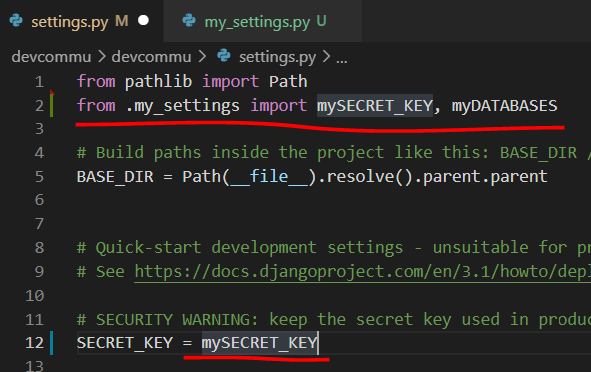The width and height of the screenshot is (591, 372).
Task: Click the M git status on settings.py tab
Action: 122,21
